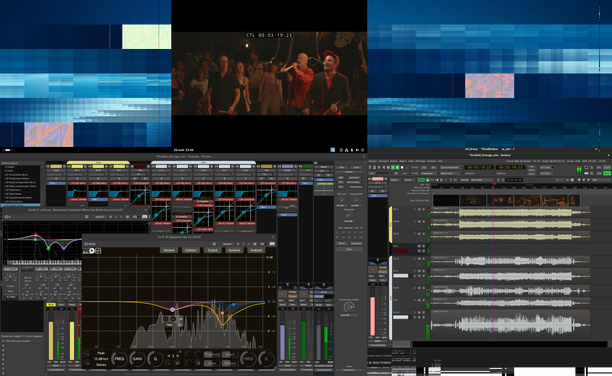Image resolution: width=612 pixels, height=376 pixels.
Task: Open the Région menu in the Ardour editor
Action: point(403,161)
